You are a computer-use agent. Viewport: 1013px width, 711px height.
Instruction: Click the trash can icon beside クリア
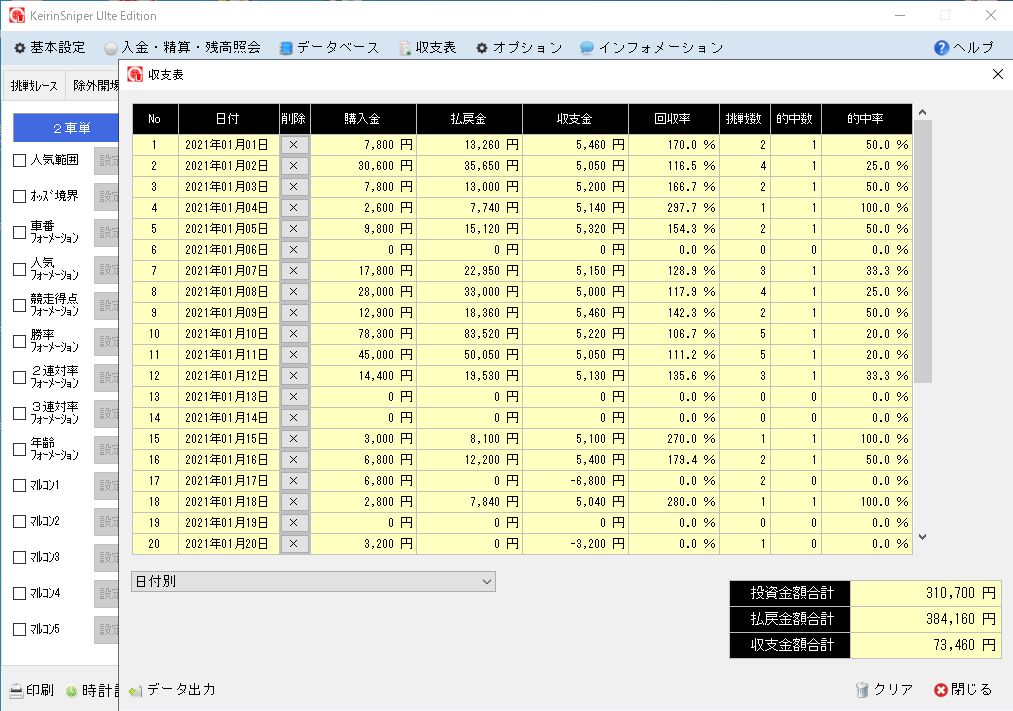[862, 690]
